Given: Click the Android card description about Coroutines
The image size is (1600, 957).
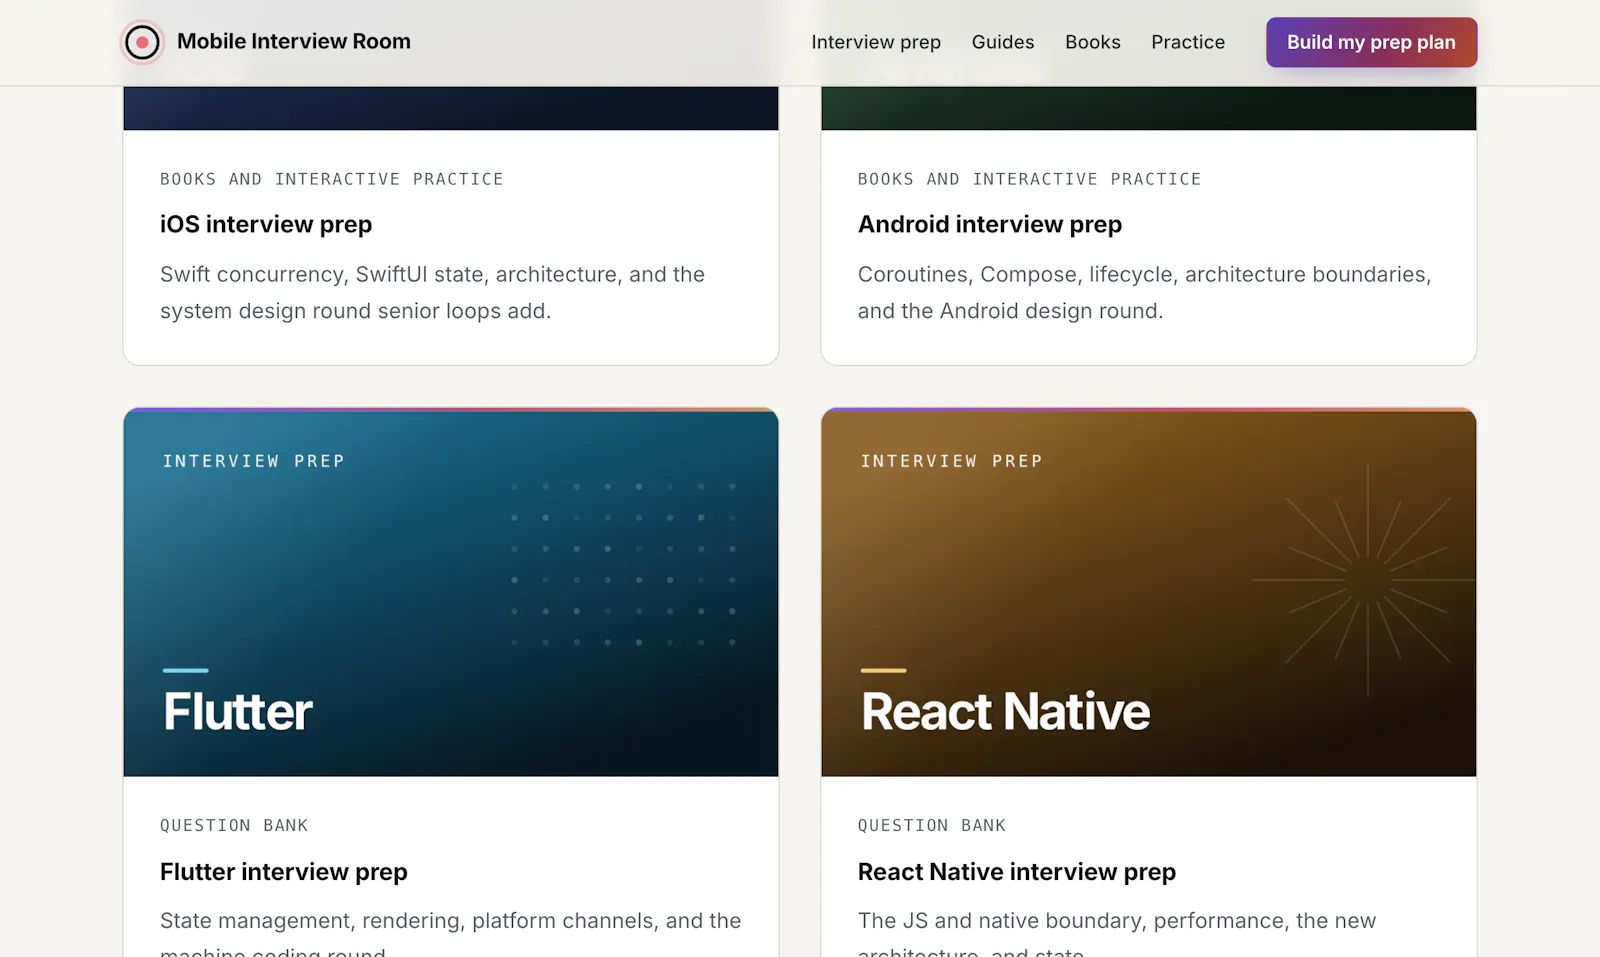Looking at the screenshot, I should pyautogui.click(x=1144, y=293).
